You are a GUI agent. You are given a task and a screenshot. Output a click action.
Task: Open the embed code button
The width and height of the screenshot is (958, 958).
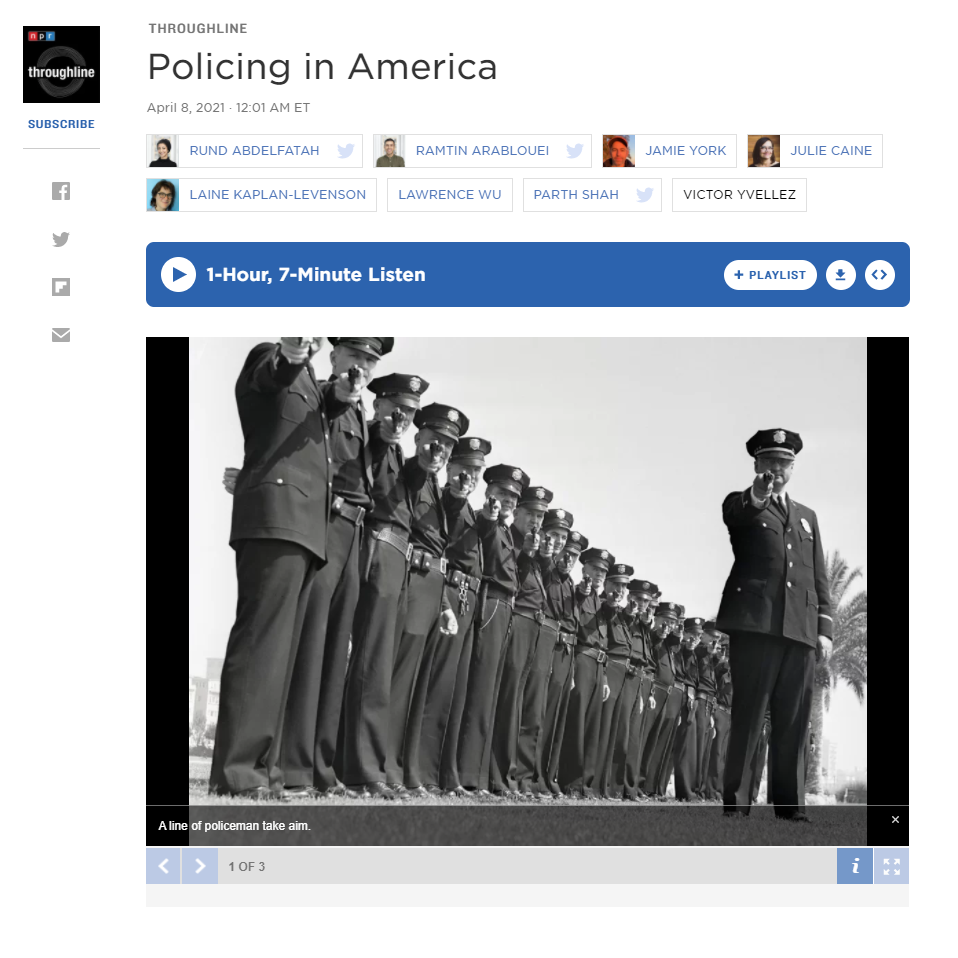pos(880,275)
